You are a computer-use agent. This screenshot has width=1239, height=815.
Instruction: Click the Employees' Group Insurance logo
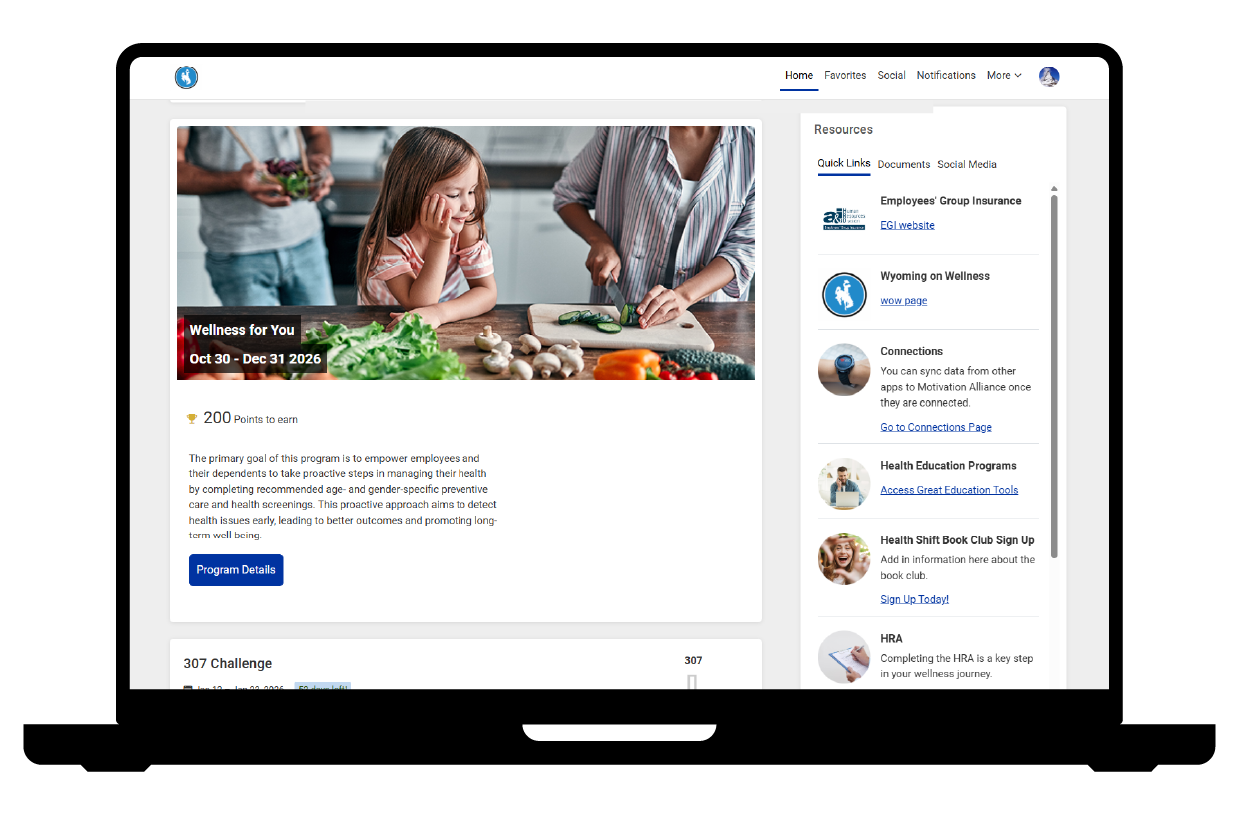point(843,219)
